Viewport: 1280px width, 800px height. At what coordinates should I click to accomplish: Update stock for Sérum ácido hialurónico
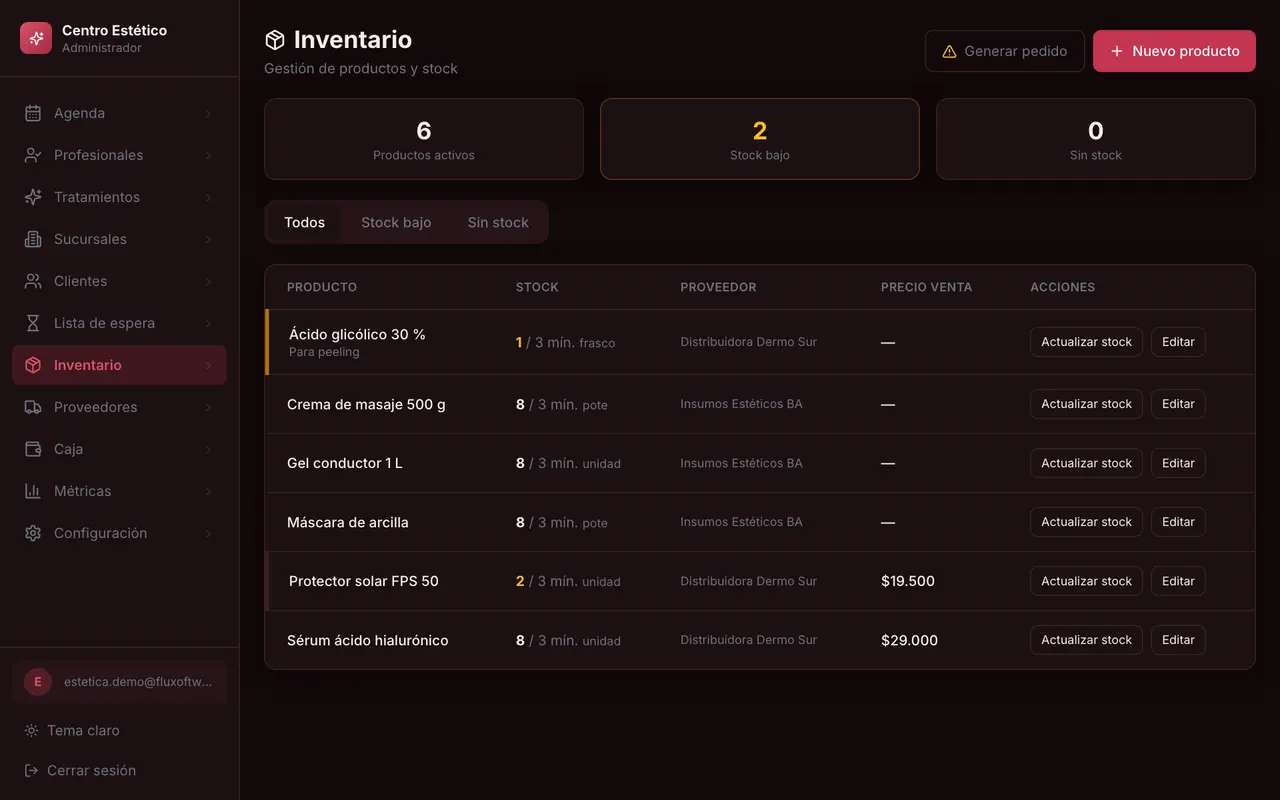1086,640
